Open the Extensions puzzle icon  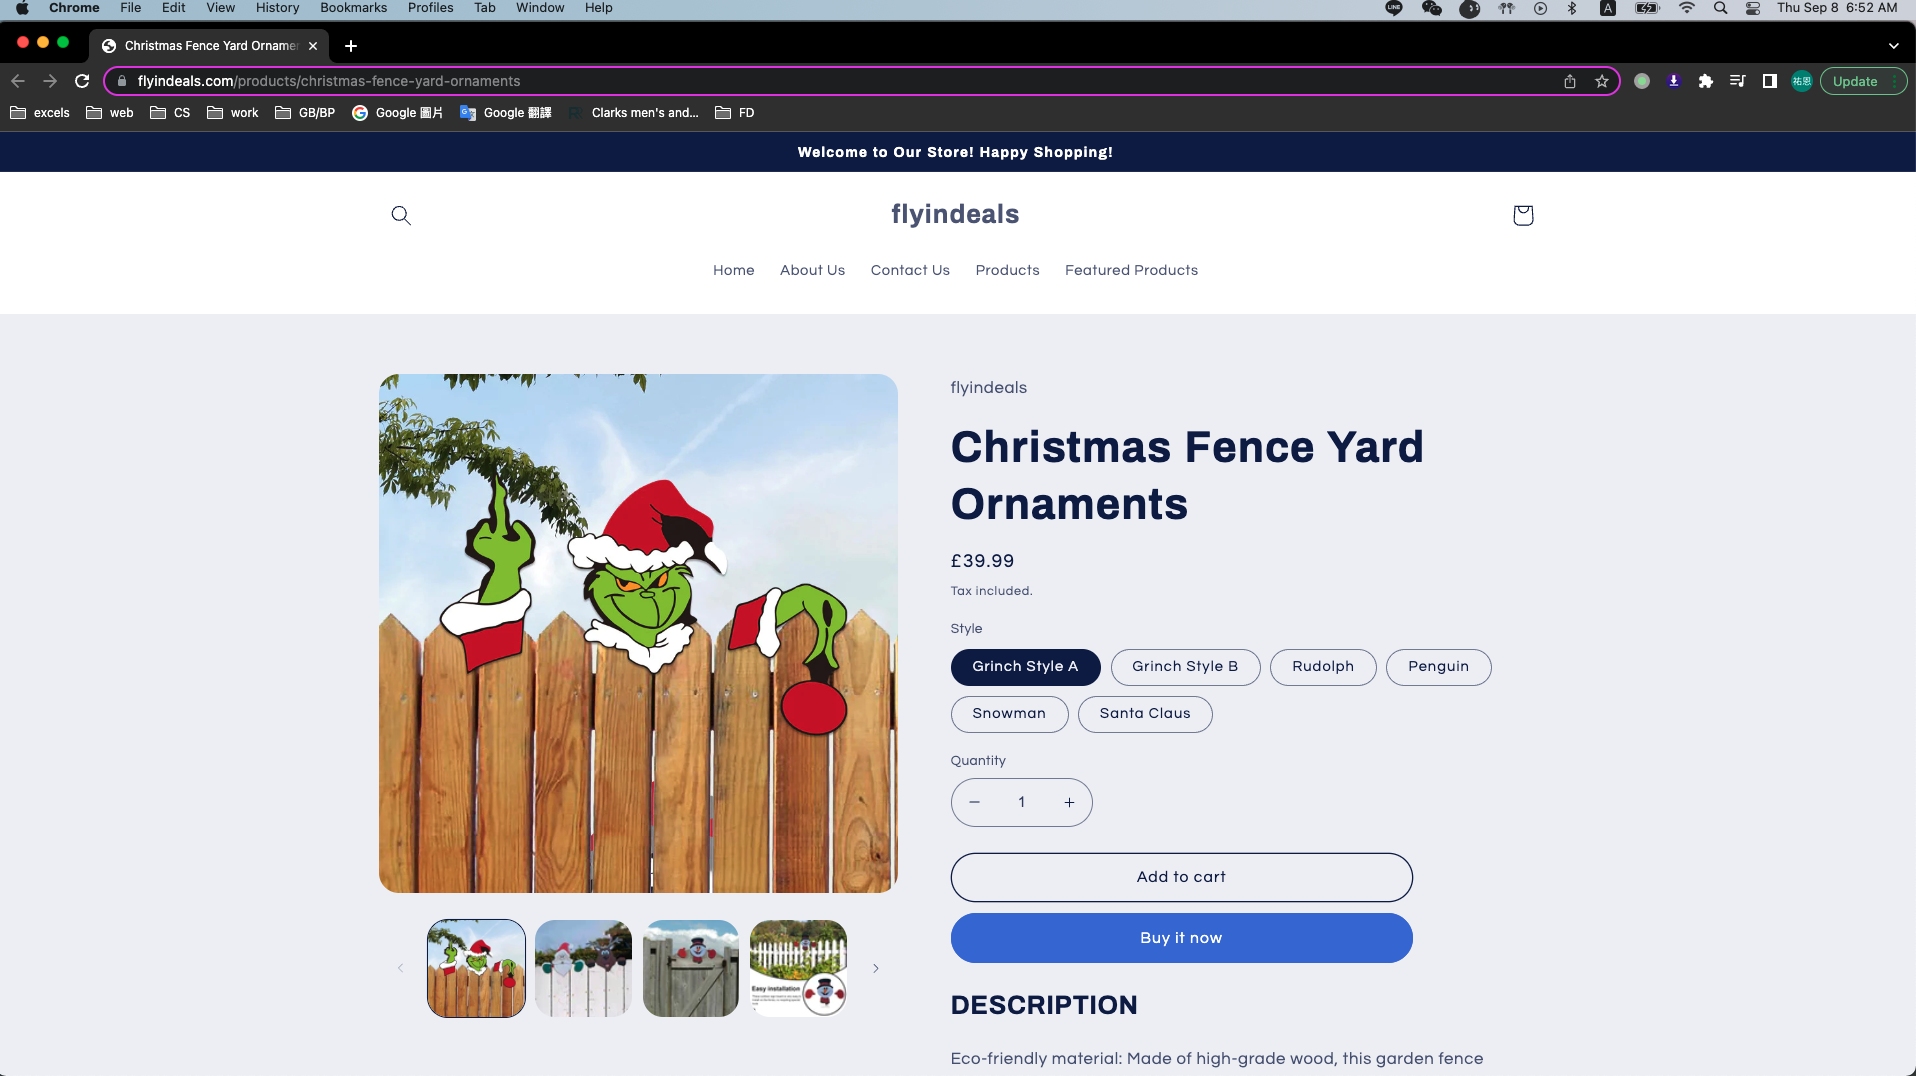point(1706,81)
